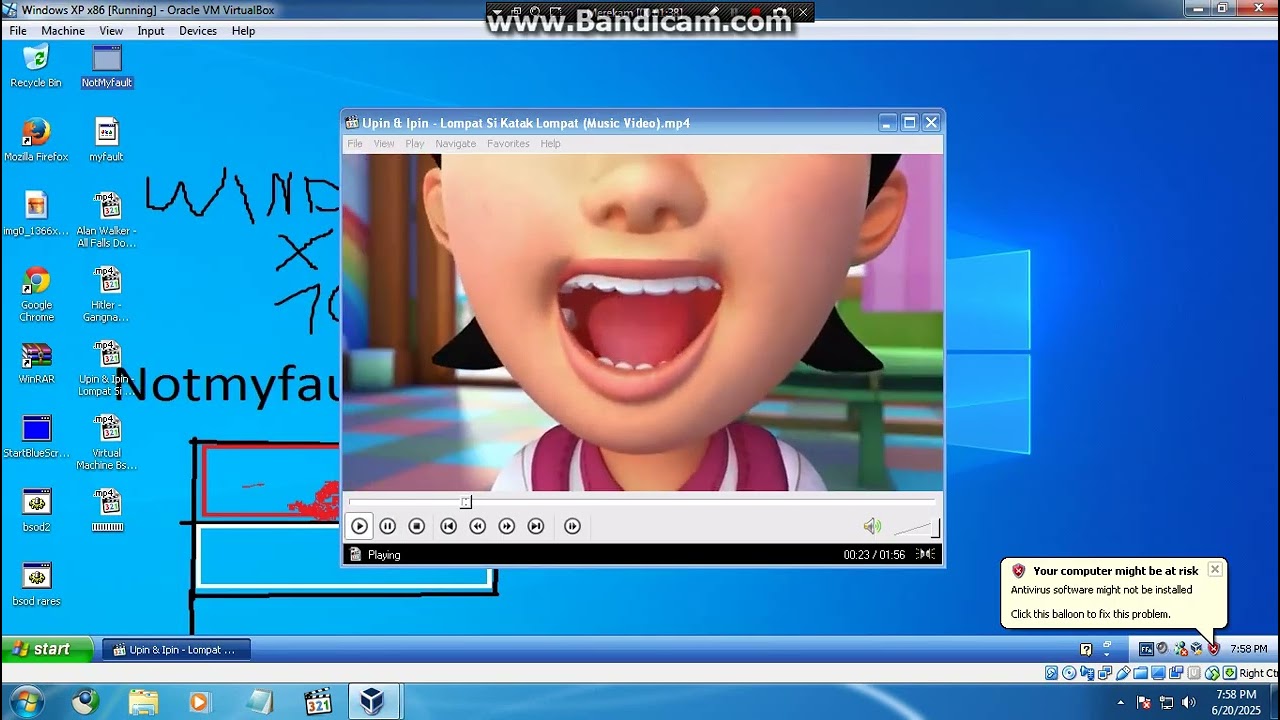
Task: Click the VirtualBox USB status icon
Action: click(1123, 673)
